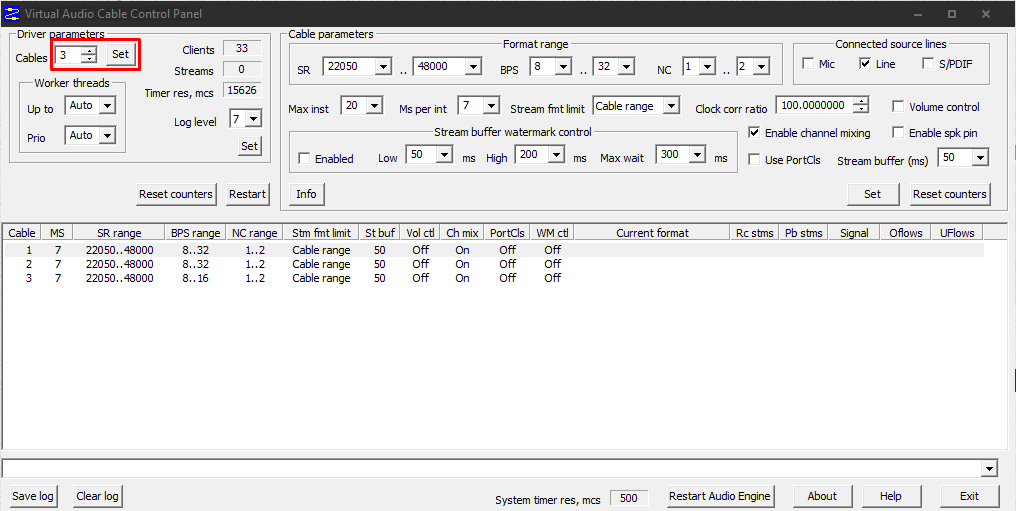Click the System timer res value 500
The width and height of the screenshot is (1016, 511).
coord(629,498)
